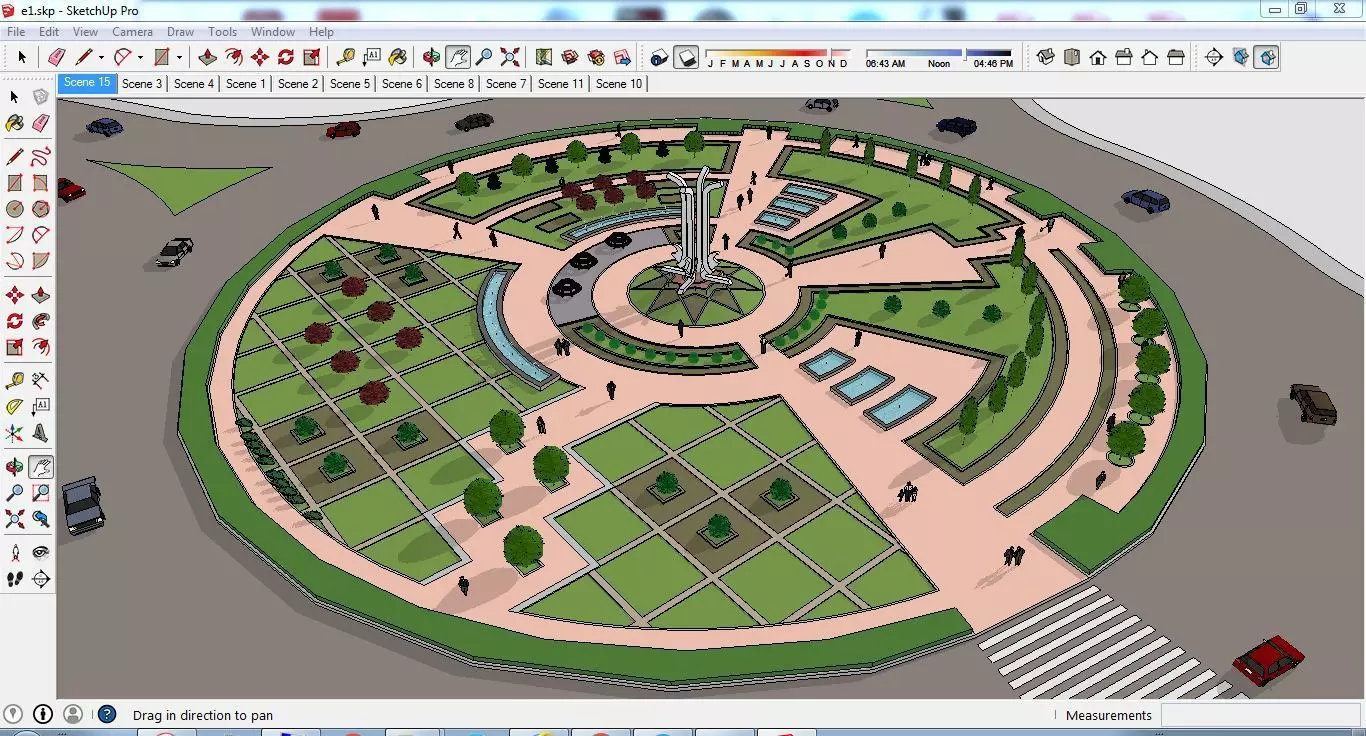
Task: Pick the Push/Pull tool in top toolbar
Action: pos(208,57)
